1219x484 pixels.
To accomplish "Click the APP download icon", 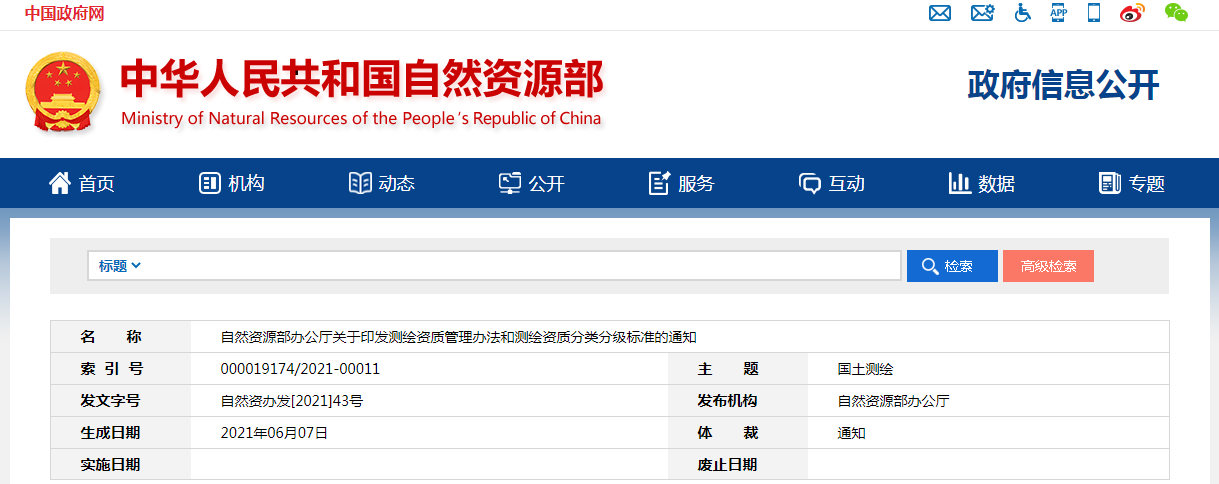I will [x=1058, y=13].
